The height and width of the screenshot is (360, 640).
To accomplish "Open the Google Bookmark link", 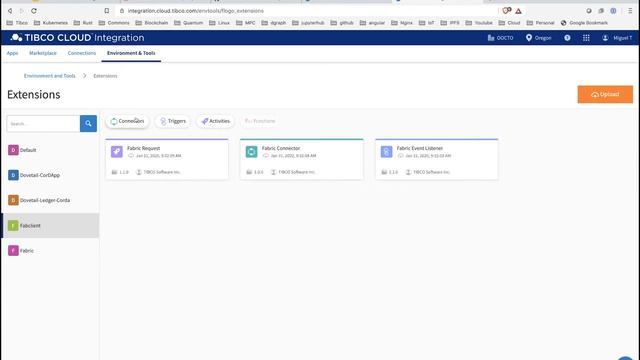I will pyautogui.click(x=584, y=23).
